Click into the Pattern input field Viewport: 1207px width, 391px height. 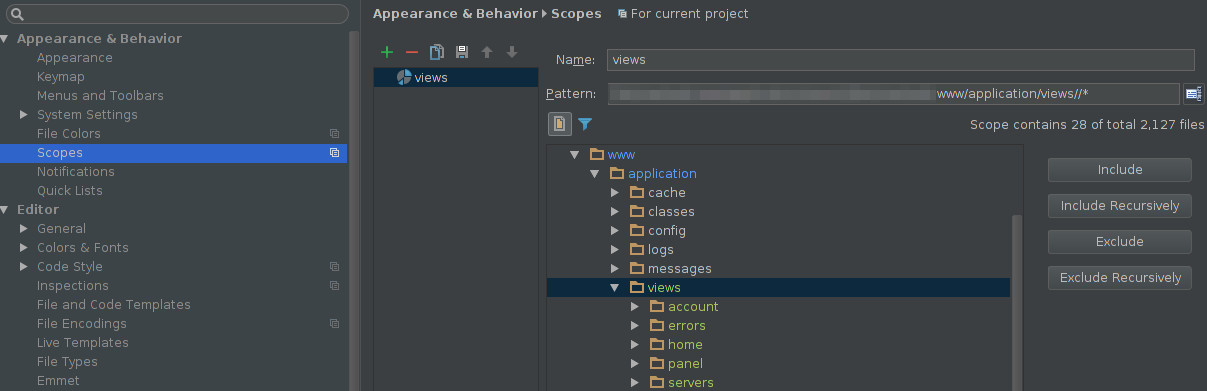click(x=893, y=94)
